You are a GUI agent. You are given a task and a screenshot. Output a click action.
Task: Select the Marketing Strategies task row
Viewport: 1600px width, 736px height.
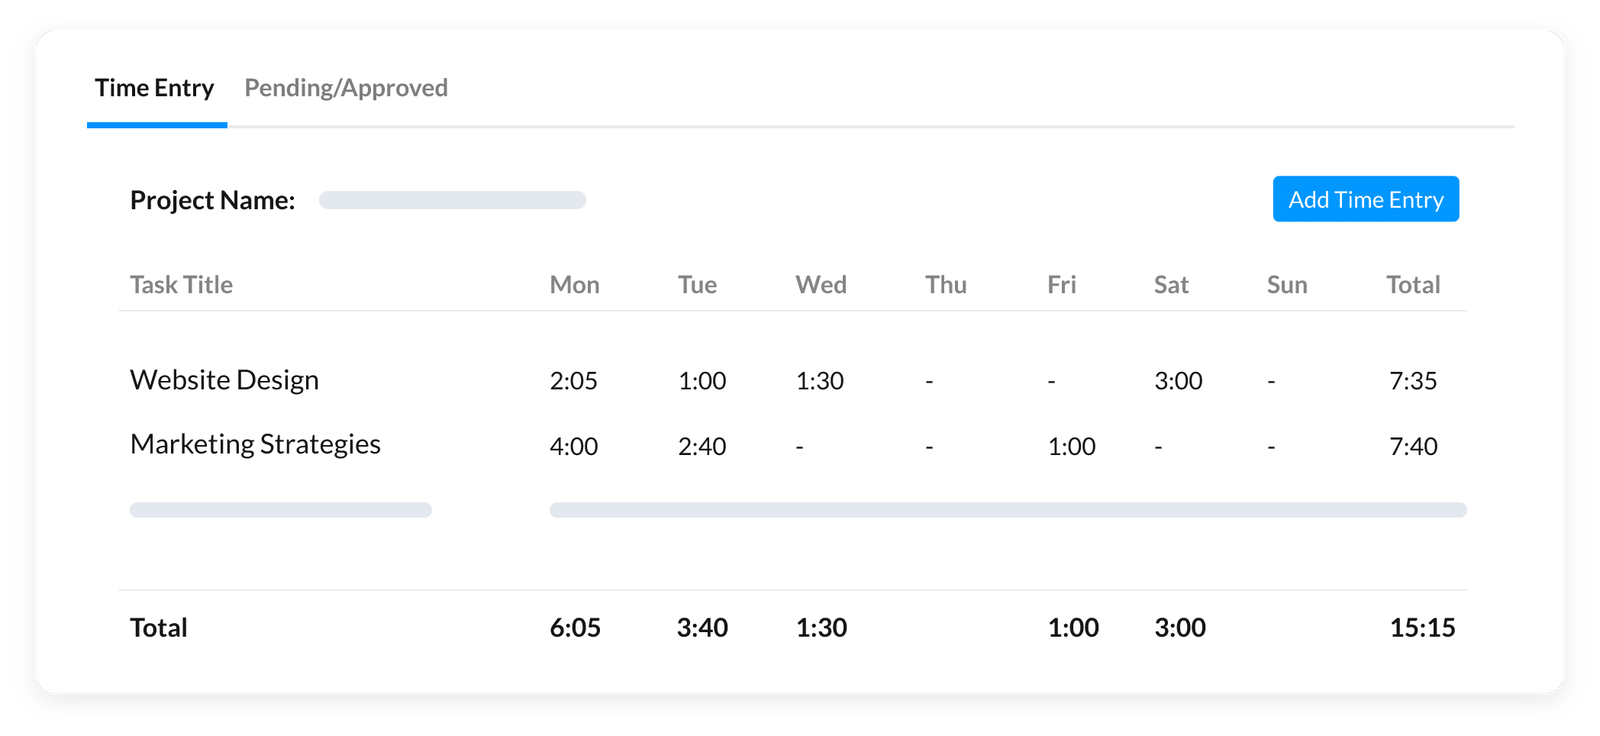pyautogui.click(x=255, y=444)
